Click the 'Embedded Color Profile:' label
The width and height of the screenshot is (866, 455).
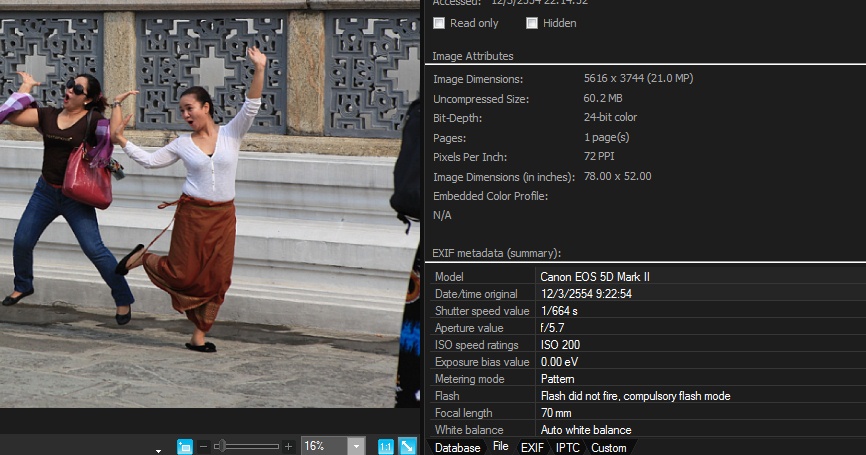tap(490, 196)
